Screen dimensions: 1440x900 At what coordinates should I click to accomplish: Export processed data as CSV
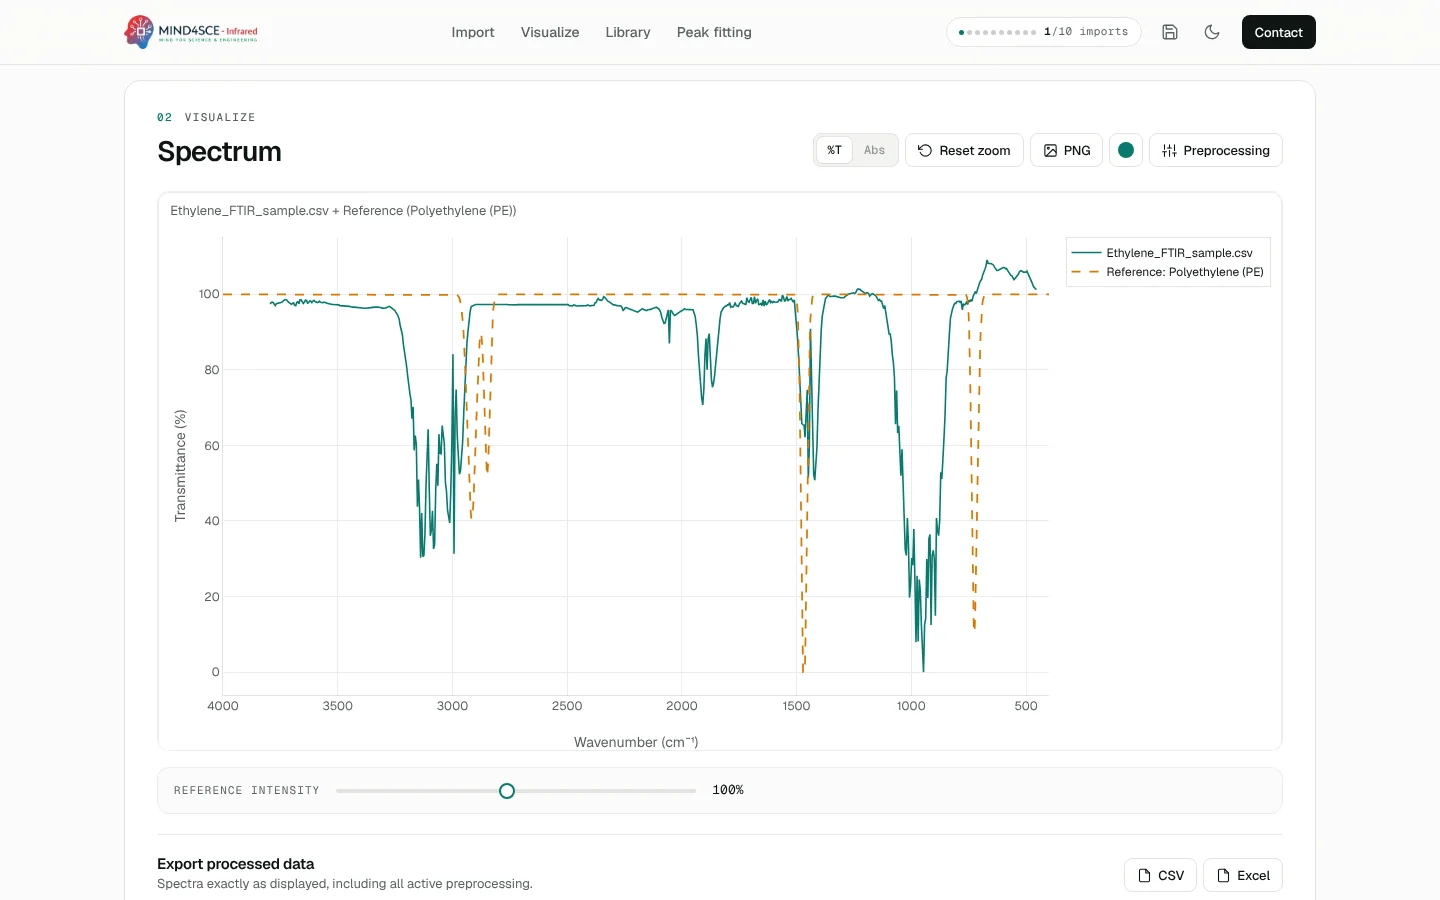click(1161, 875)
